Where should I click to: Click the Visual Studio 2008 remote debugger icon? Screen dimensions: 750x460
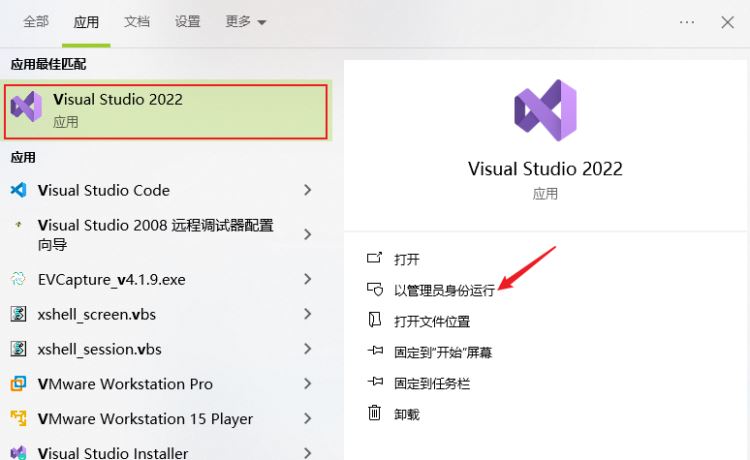tap(18, 224)
